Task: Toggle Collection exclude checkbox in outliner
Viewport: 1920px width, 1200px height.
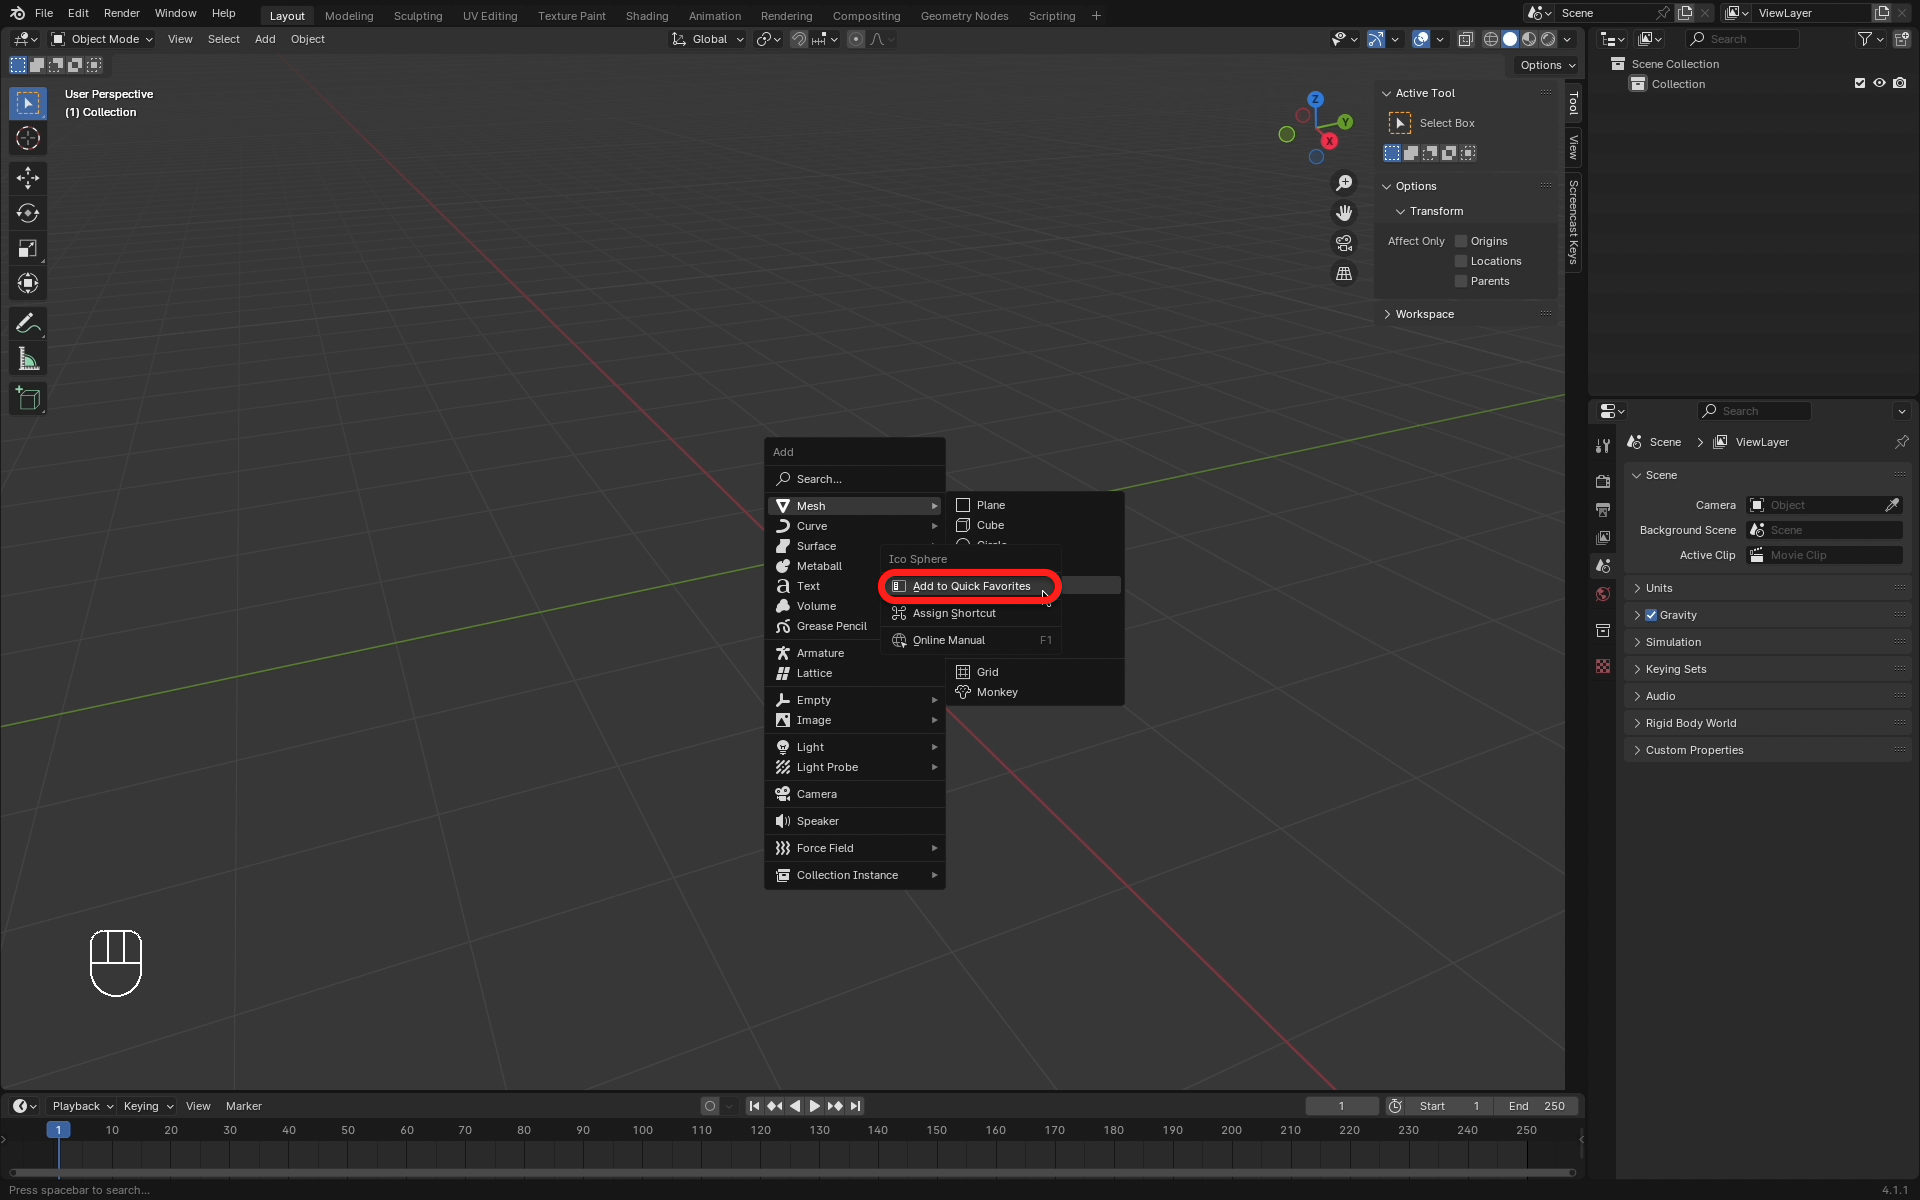Action: pos(1860,84)
